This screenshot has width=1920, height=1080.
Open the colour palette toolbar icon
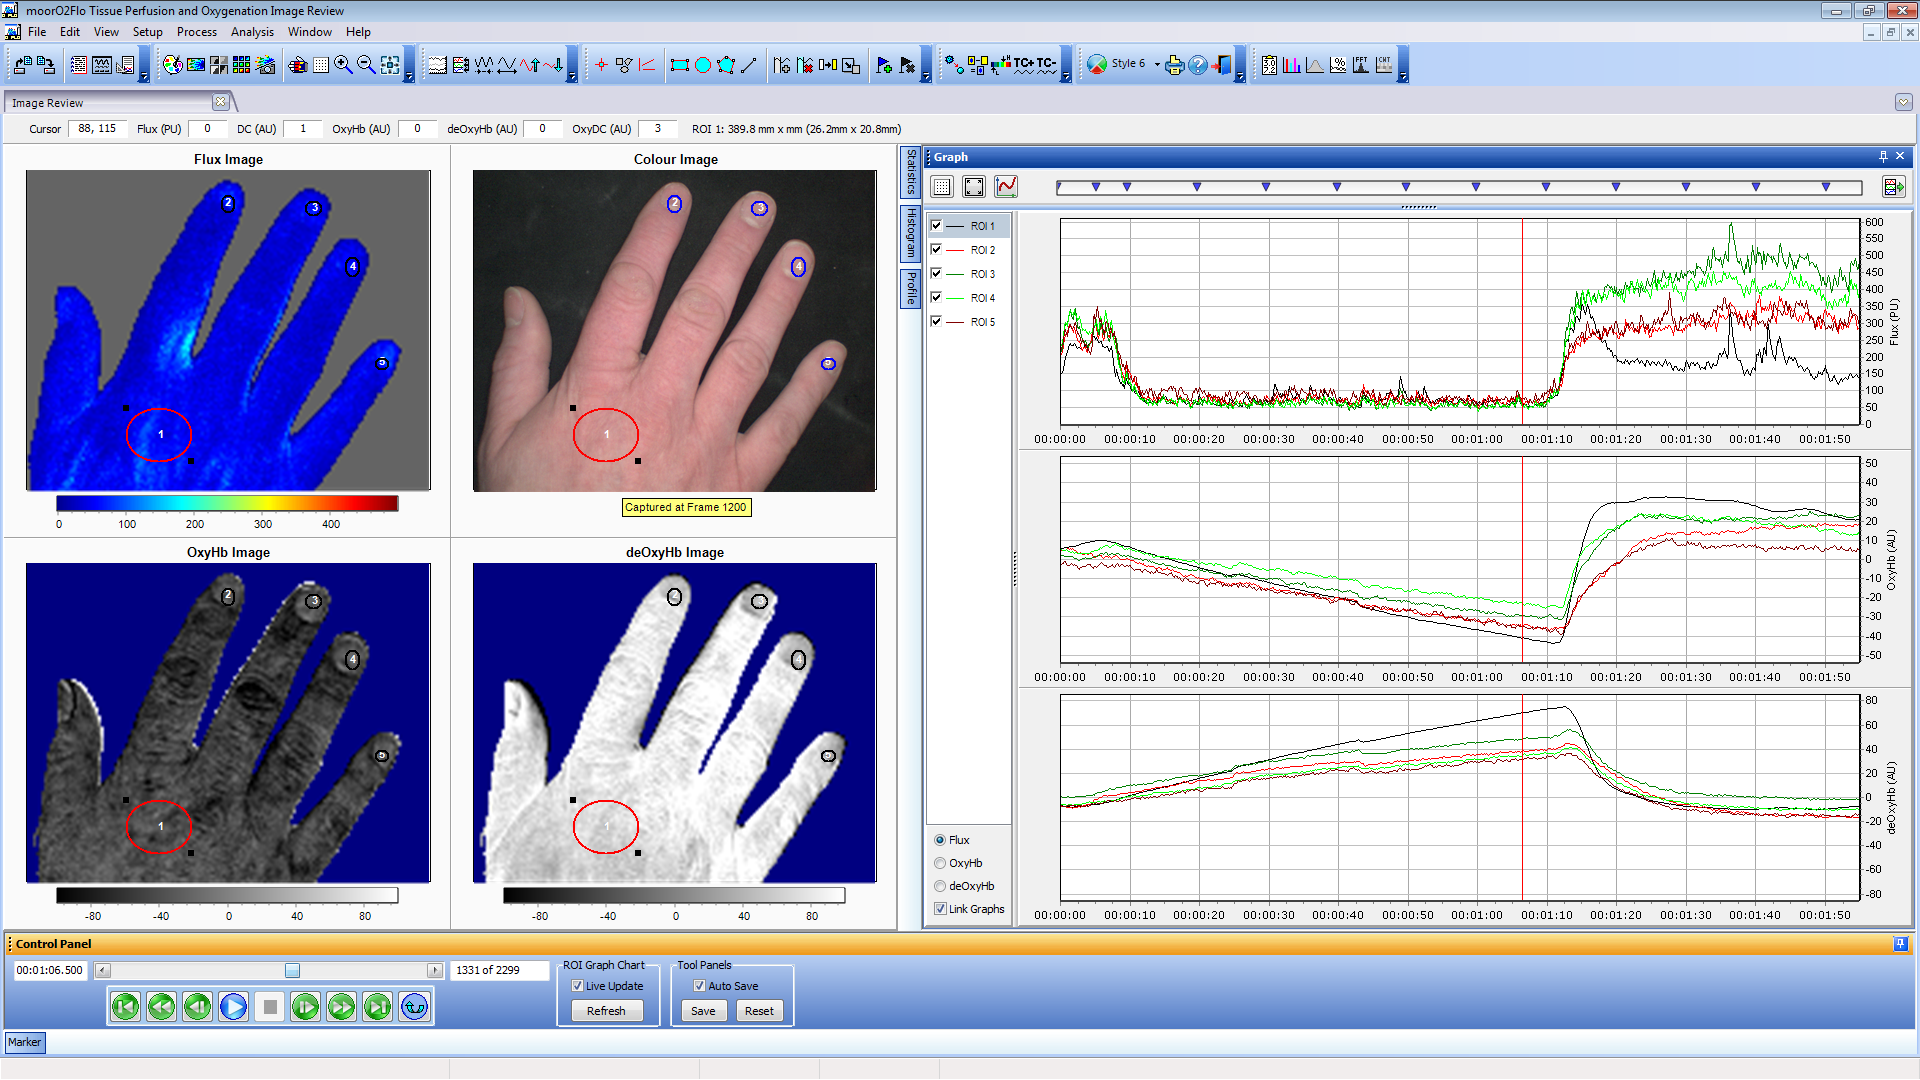pyautogui.click(x=173, y=65)
